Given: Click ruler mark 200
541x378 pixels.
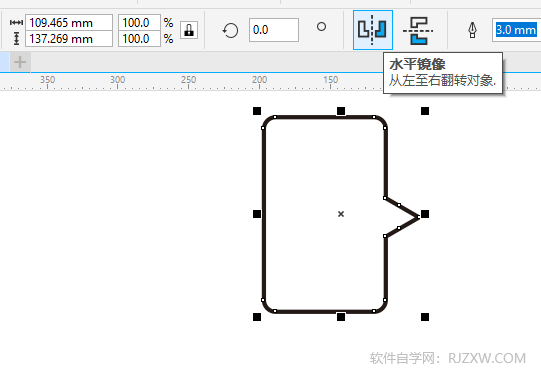Looking at the screenshot, I should coord(259,80).
